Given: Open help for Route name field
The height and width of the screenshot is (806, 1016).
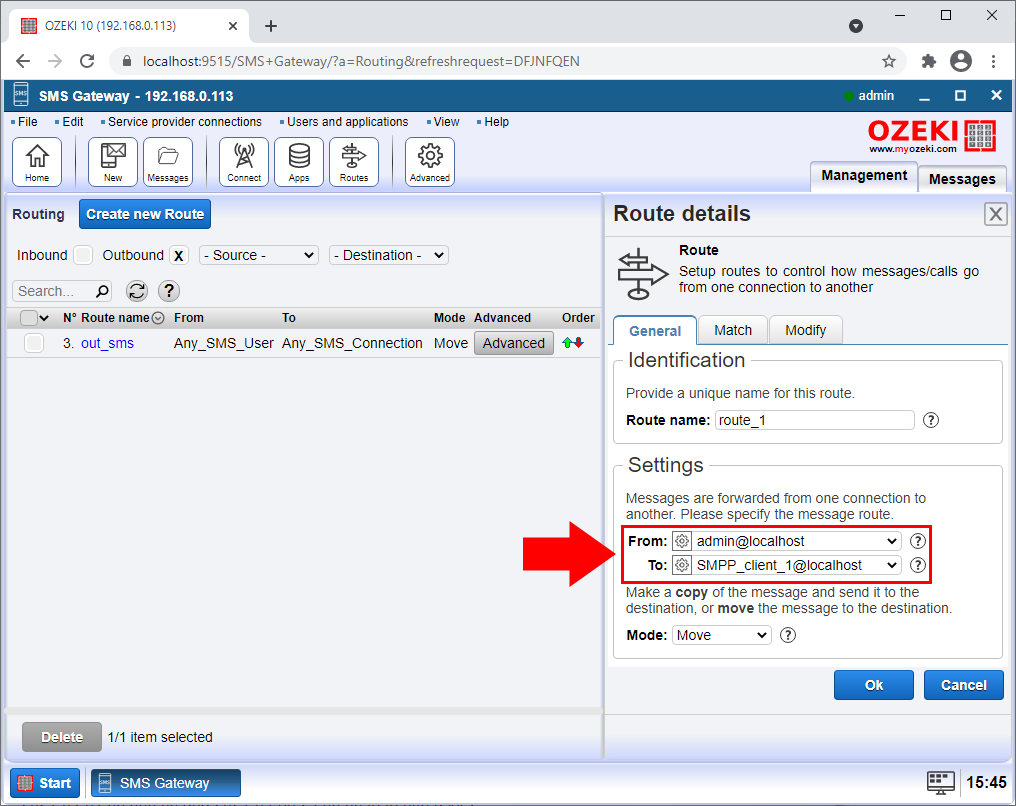Looking at the screenshot, I should tap(930, 420).
